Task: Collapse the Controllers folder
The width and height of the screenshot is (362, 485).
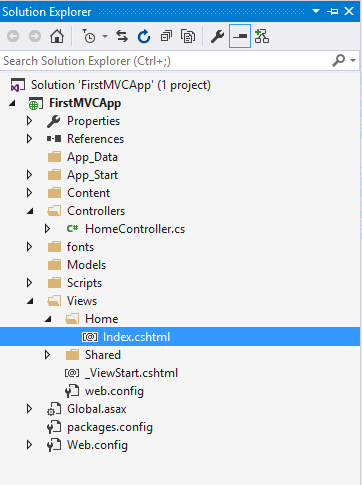Action: tap(30, 211)
